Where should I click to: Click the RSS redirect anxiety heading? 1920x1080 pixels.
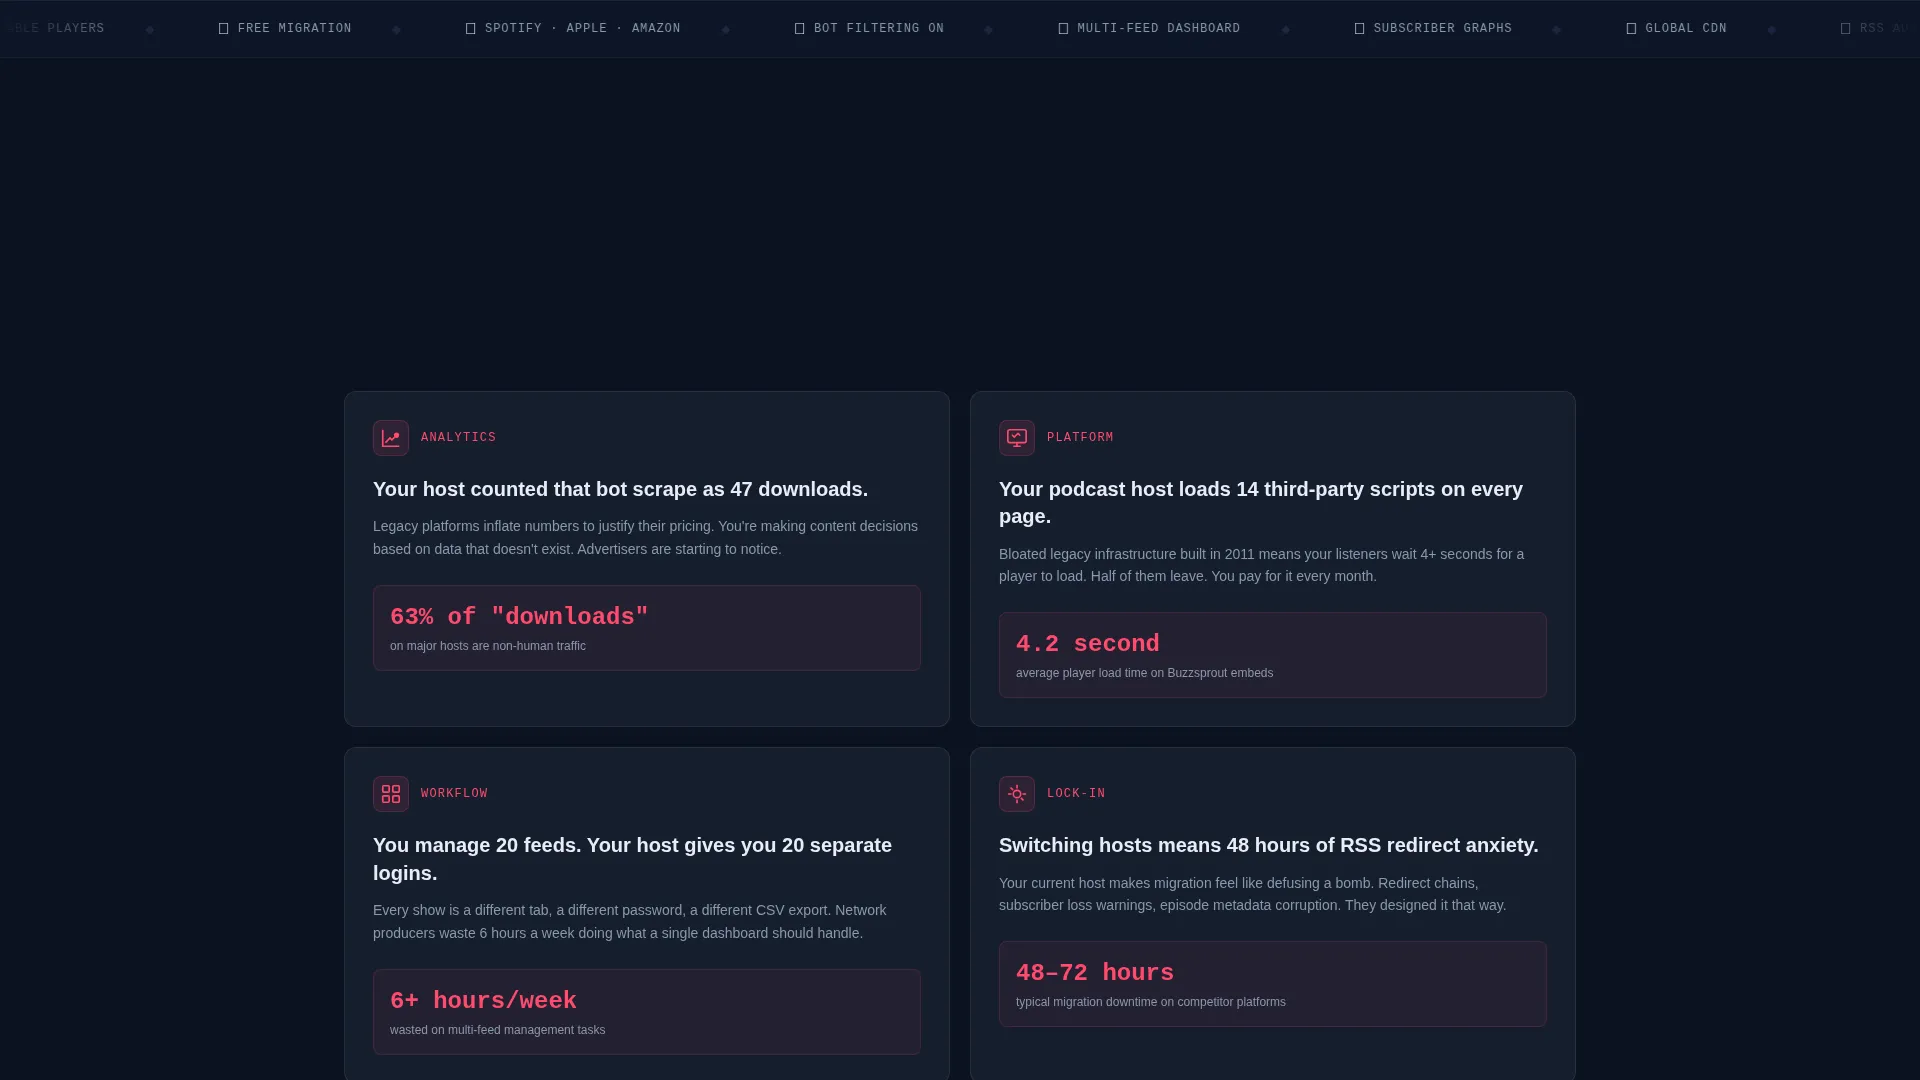[1268, 846]
